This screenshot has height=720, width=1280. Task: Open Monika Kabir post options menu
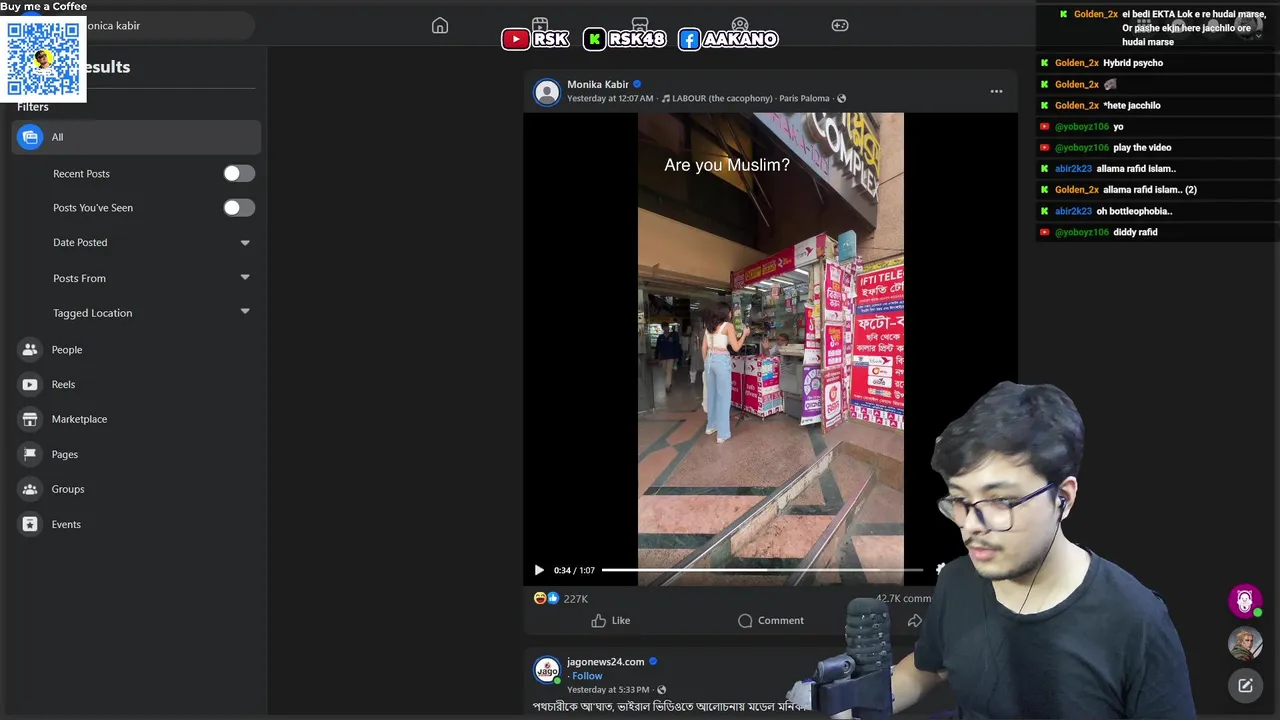click(996, 91)
